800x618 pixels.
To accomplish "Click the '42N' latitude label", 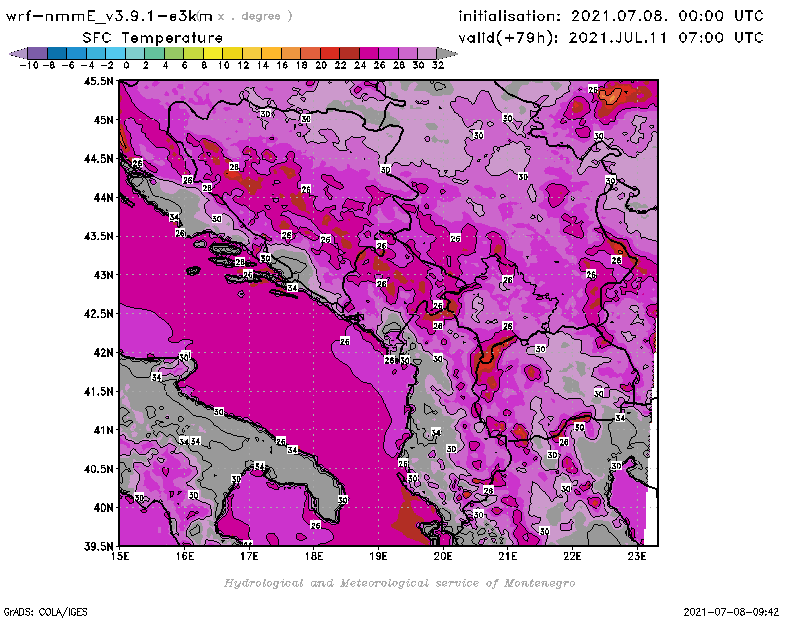I will pos(104,353).
